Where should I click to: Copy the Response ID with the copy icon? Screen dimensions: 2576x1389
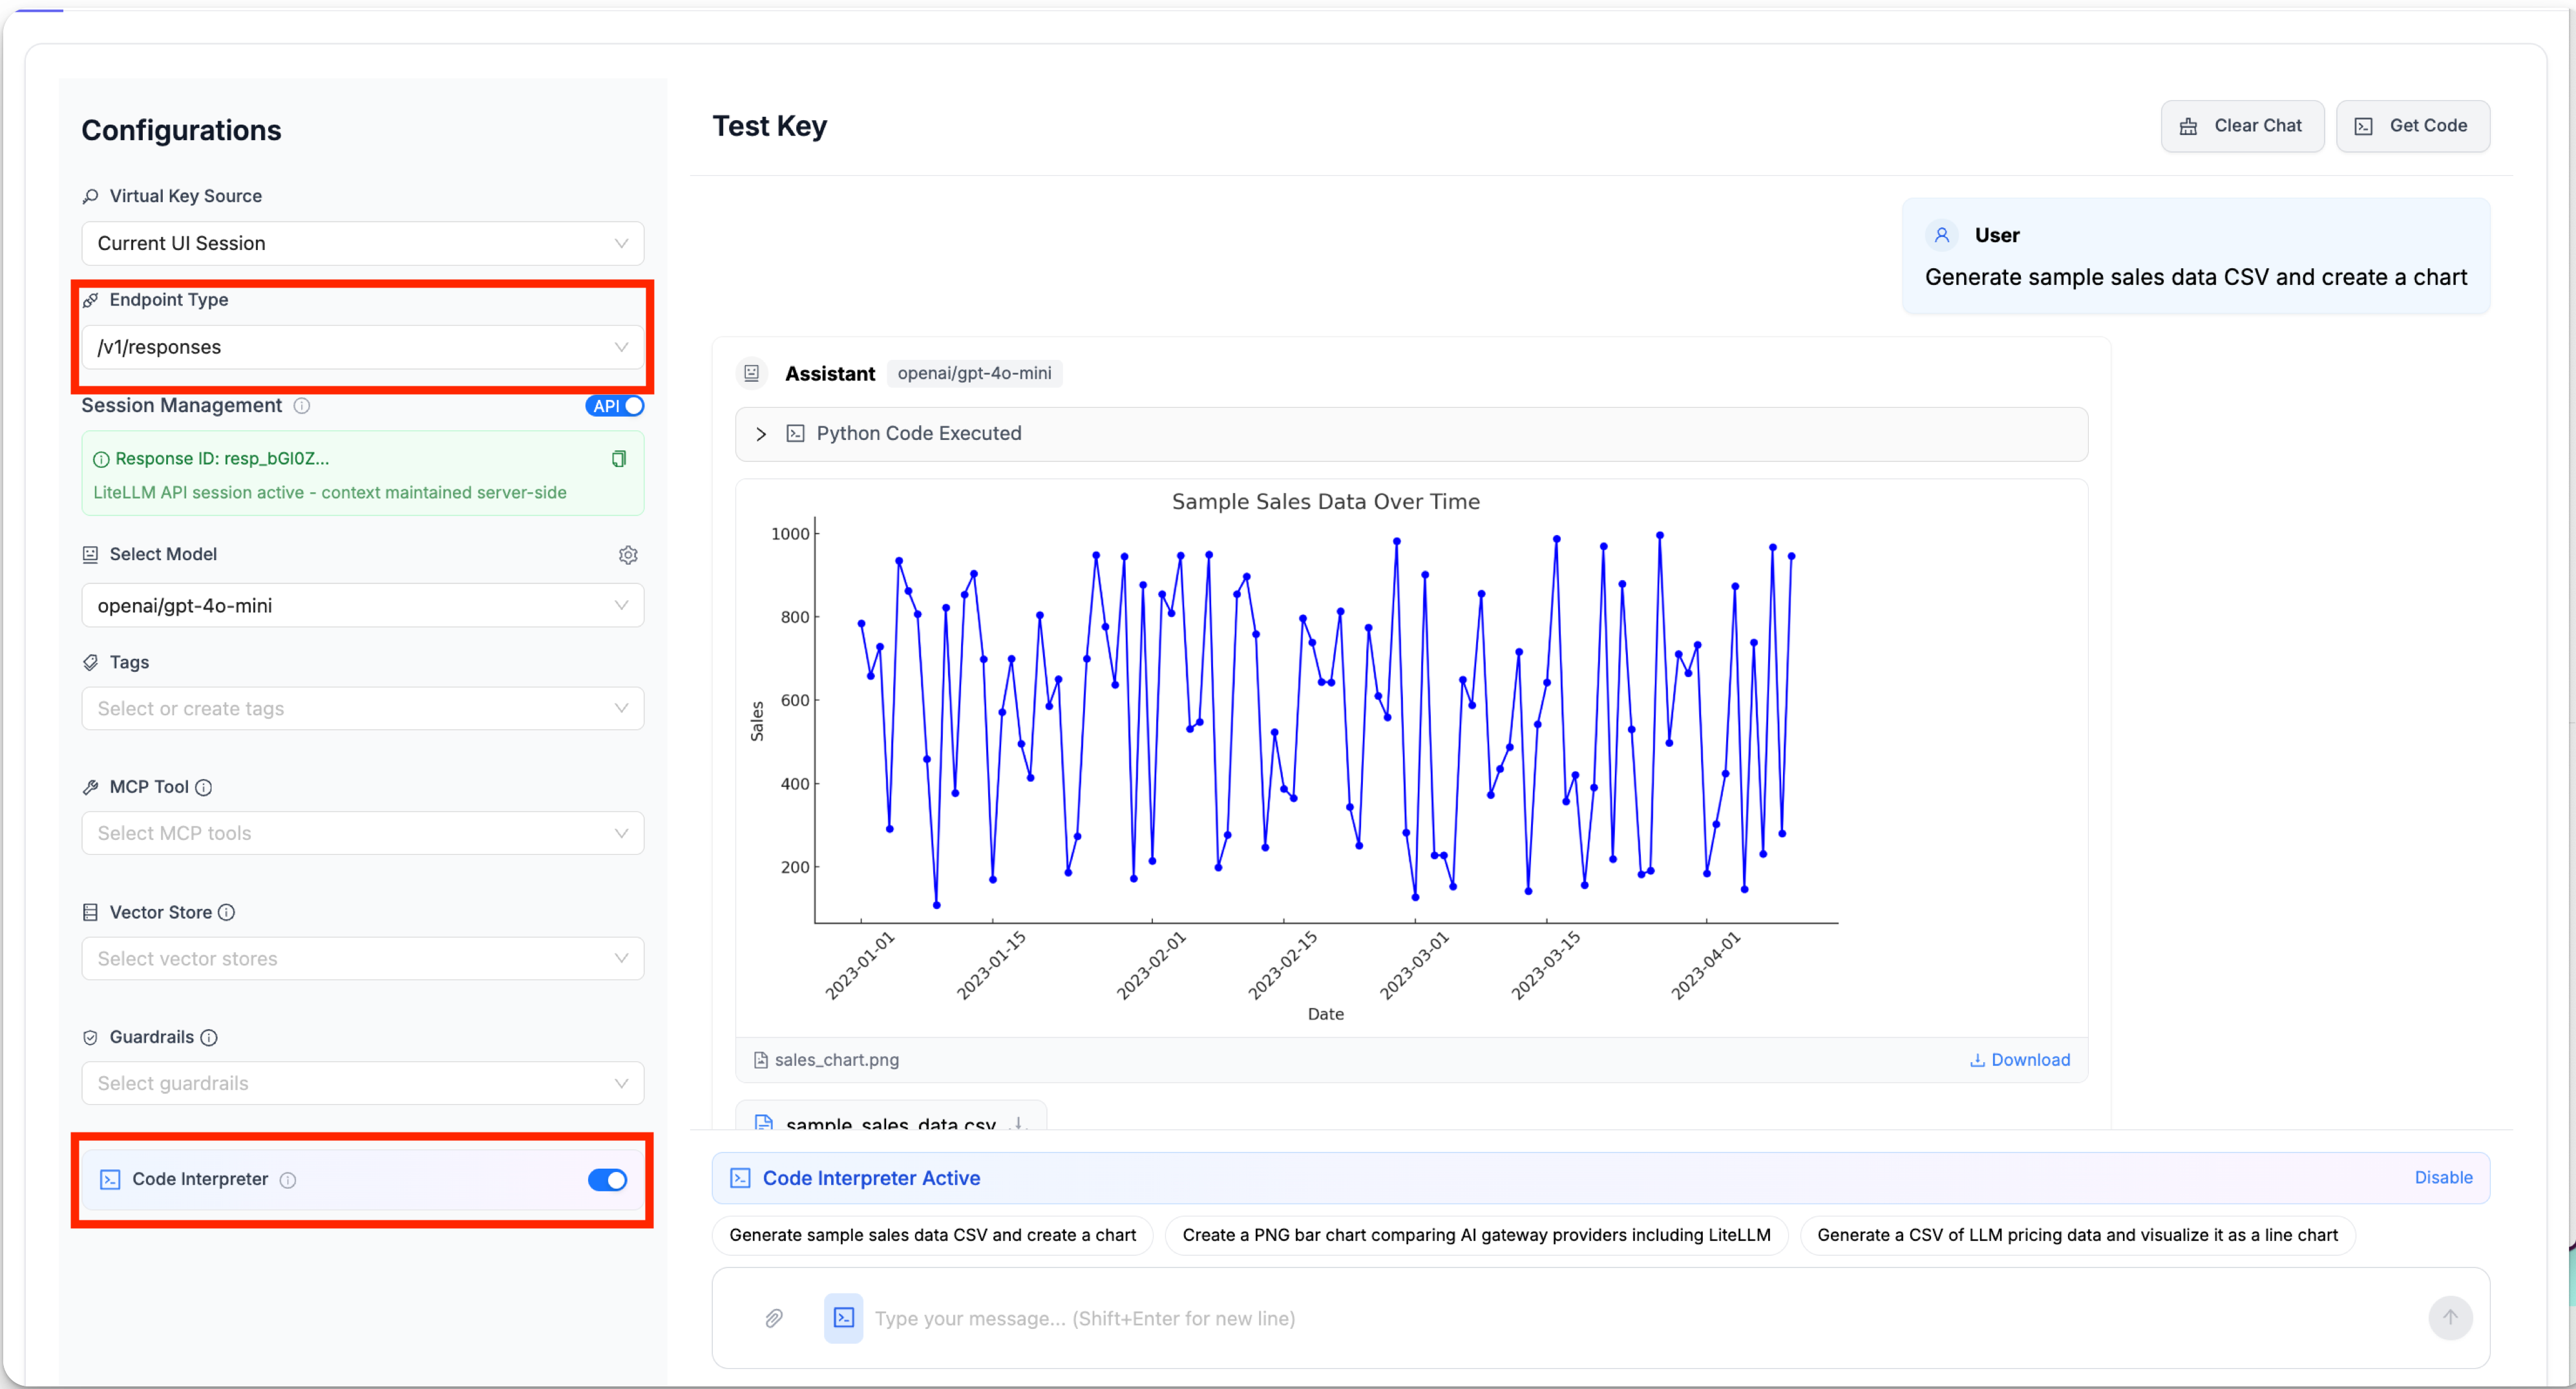(x=619, y=459)
